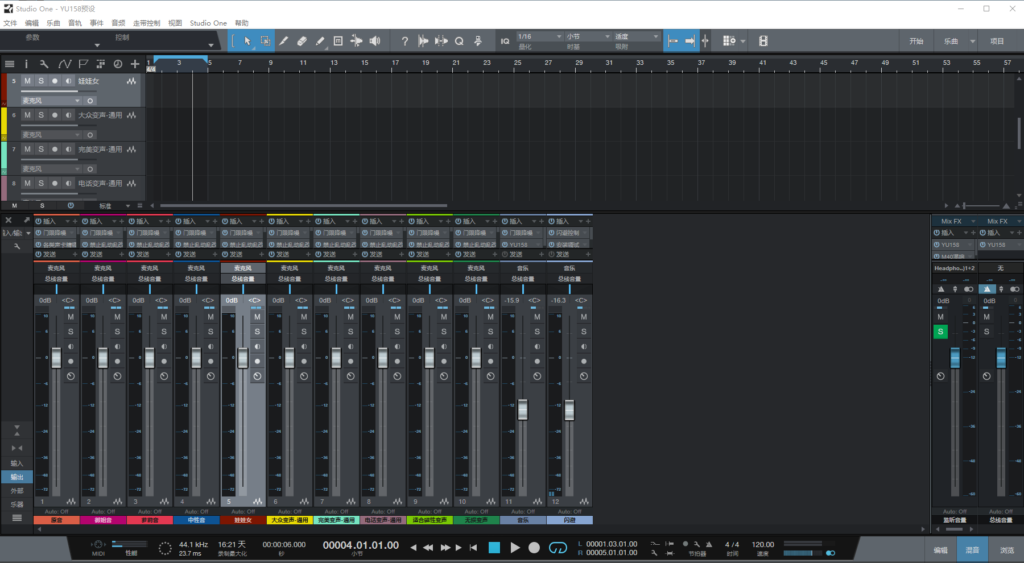Select the Listen speaker tool
The height and width of the screenshot is (563, 1024).
[x=375, y=41]
